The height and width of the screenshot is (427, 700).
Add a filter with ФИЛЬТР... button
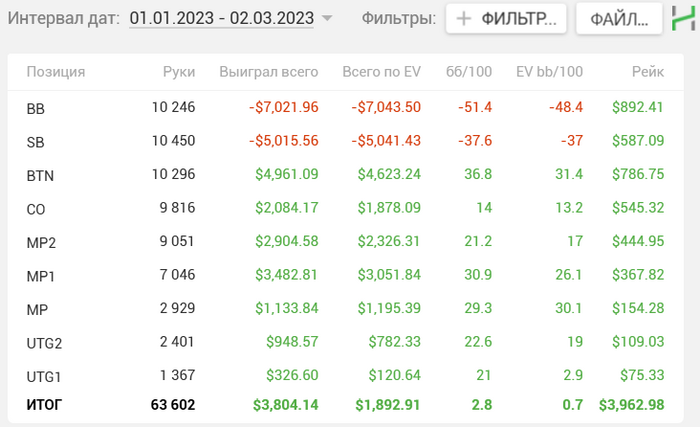pyautogui.click(x=506, y=18)
